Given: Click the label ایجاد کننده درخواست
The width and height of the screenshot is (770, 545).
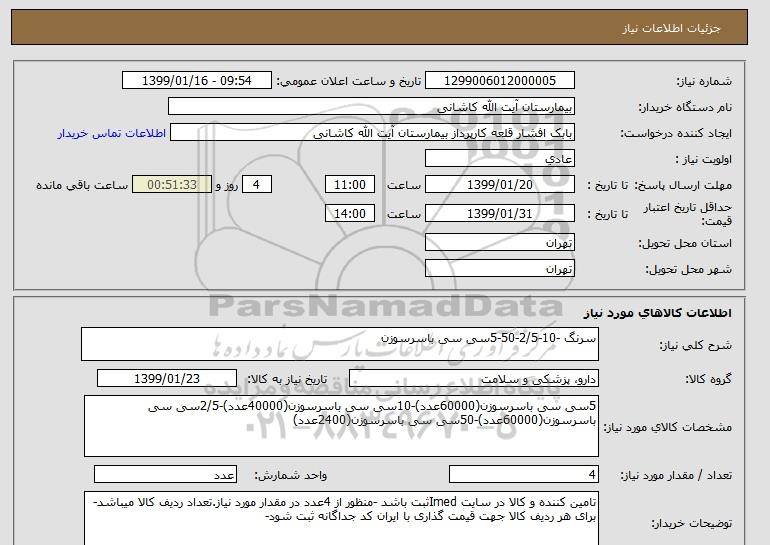Looking at the screenshot, I should pyautogui.click(x=676, y=133).
